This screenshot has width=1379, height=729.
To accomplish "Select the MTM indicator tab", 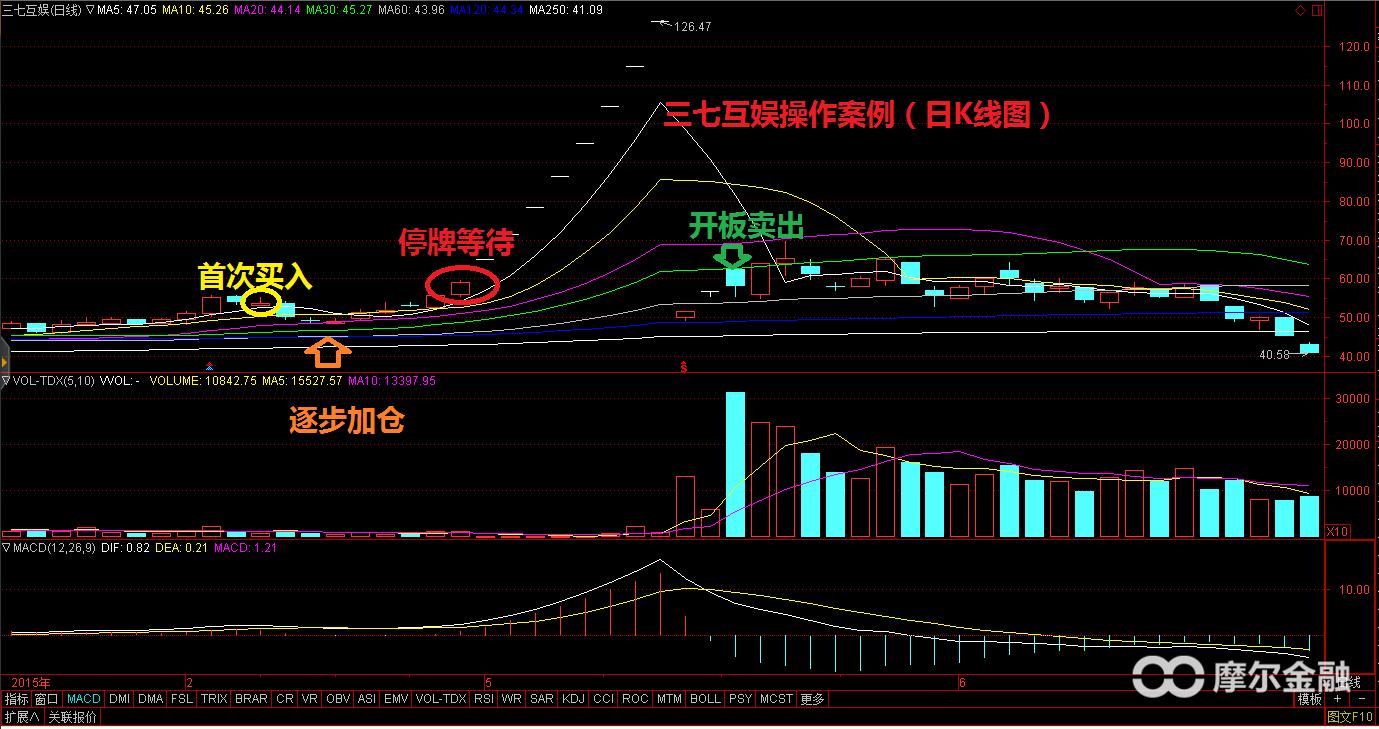I will tap(669, 699).
